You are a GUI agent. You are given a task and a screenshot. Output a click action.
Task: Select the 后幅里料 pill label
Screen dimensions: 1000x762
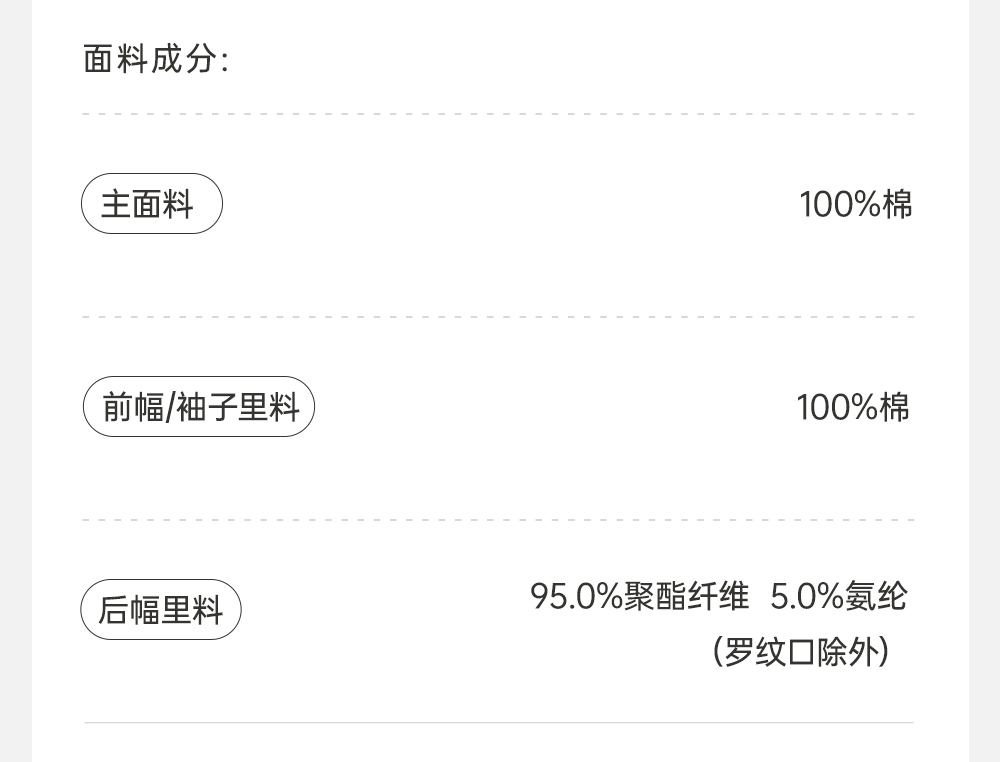(160, 610)
